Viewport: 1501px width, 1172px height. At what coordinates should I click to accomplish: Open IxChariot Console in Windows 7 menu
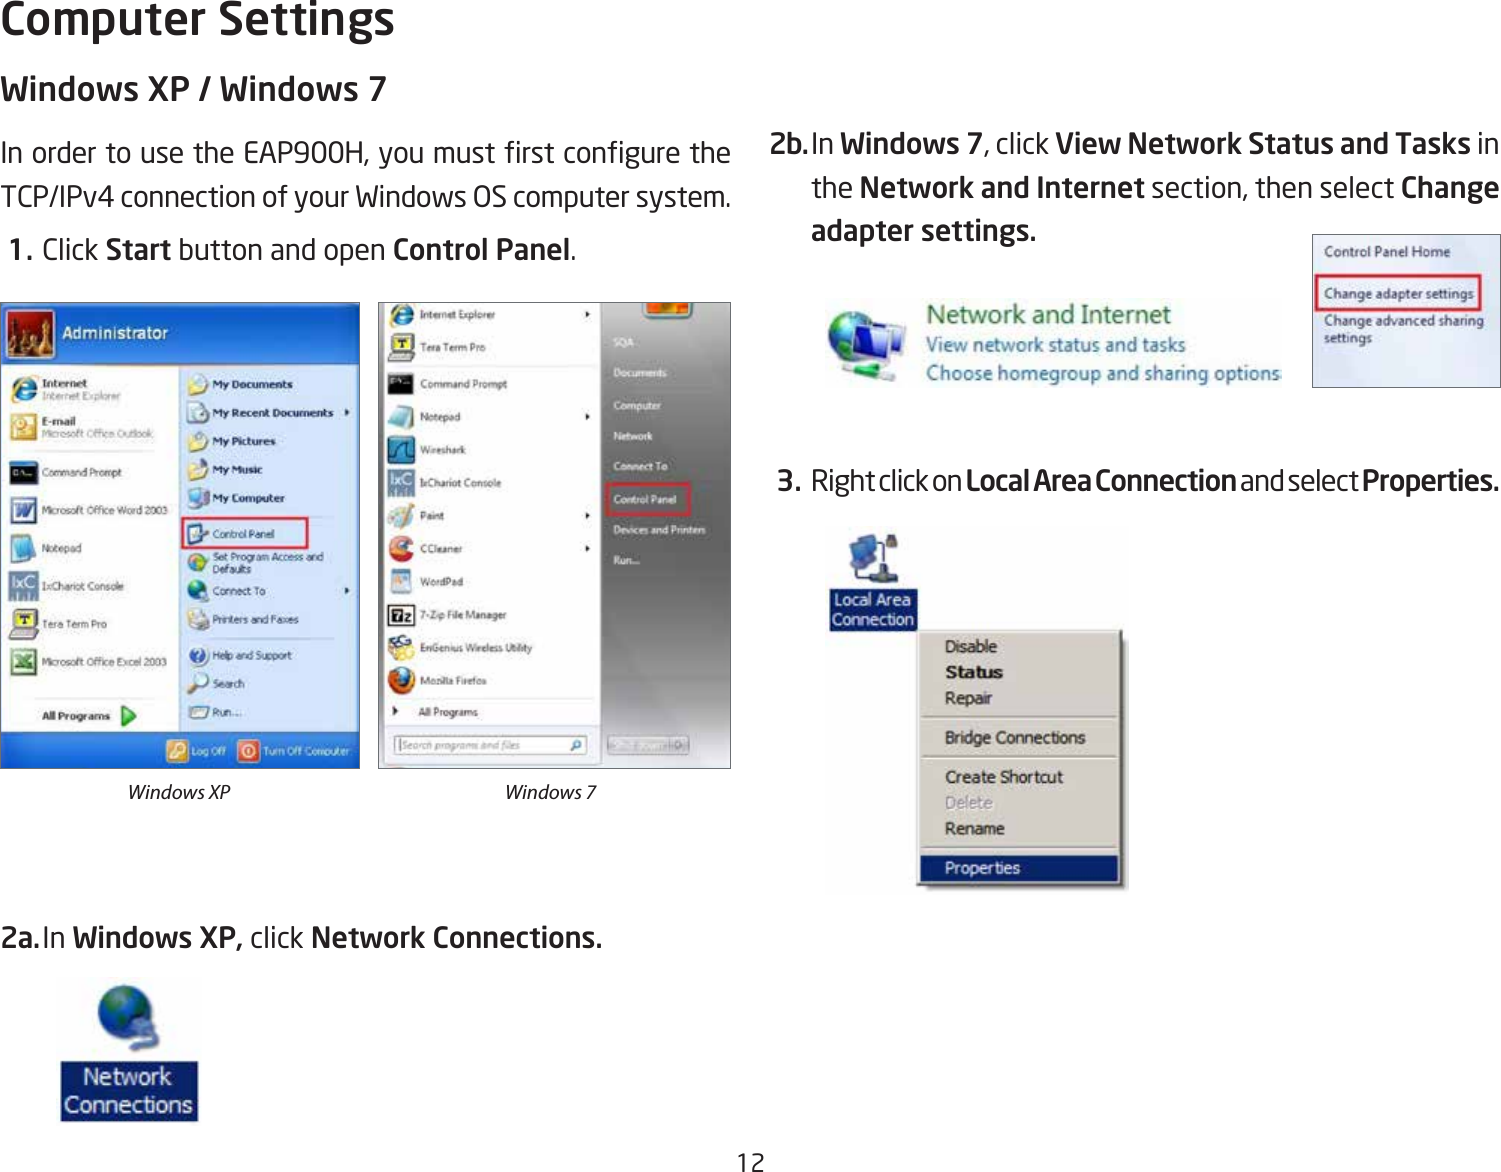pos(445,482)
